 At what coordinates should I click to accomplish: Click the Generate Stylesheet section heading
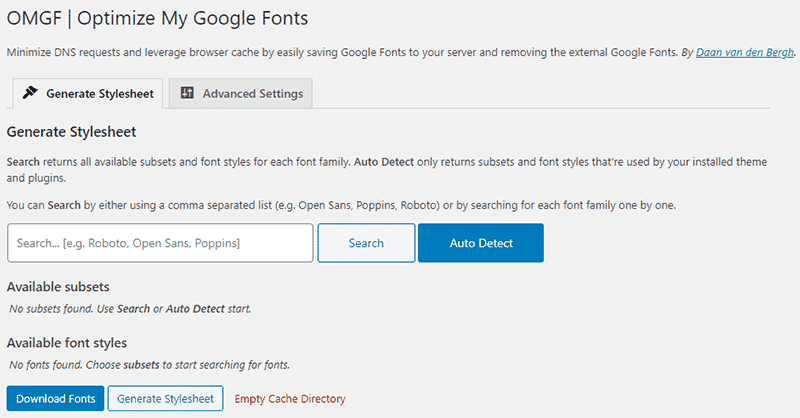[71, 131]
